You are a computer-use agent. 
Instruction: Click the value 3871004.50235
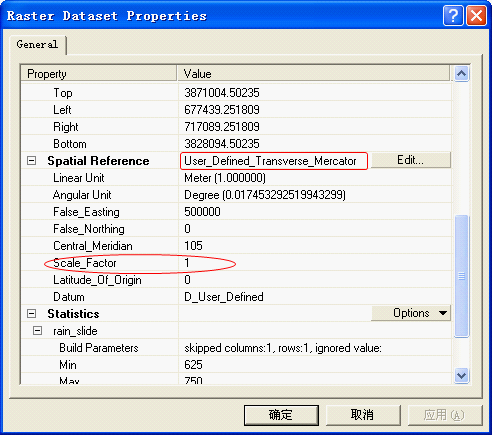point(222,93)
